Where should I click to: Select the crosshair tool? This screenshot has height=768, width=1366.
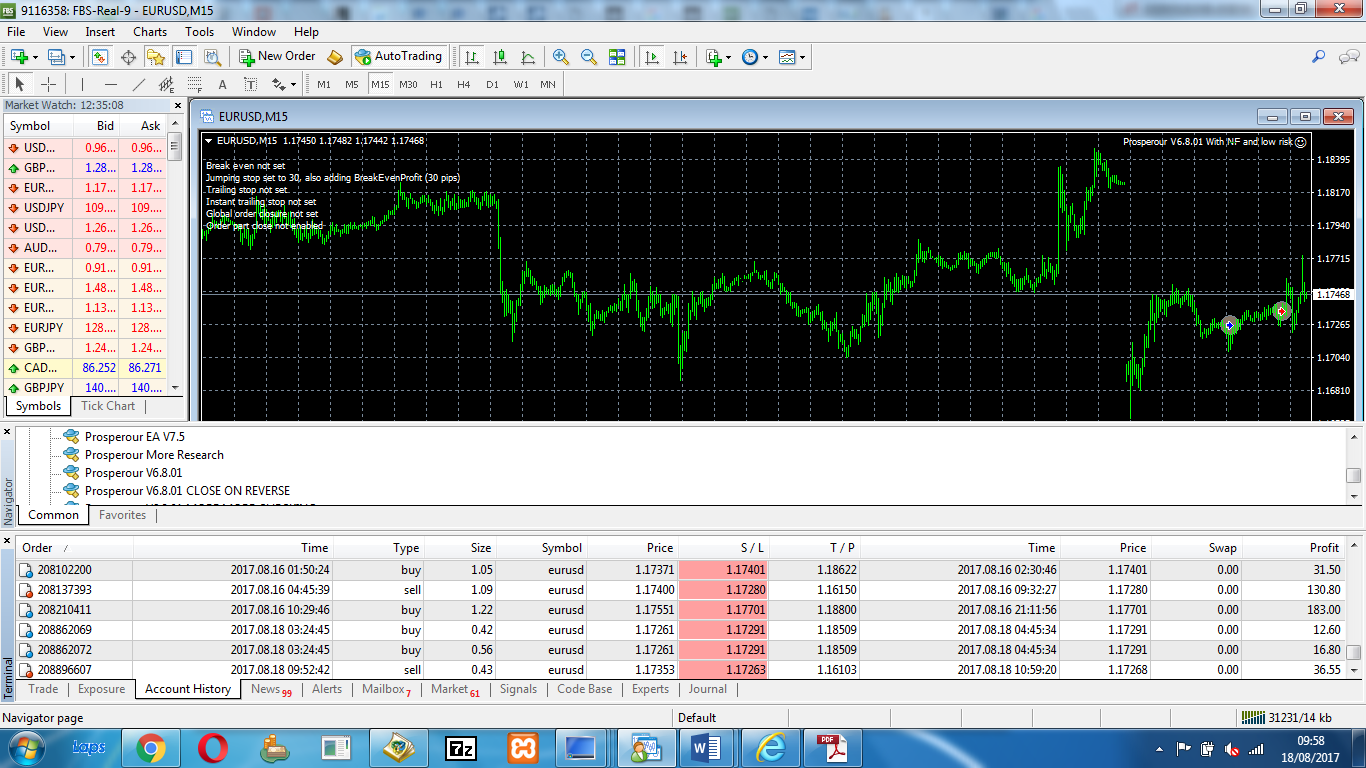[x=48, y=84]
